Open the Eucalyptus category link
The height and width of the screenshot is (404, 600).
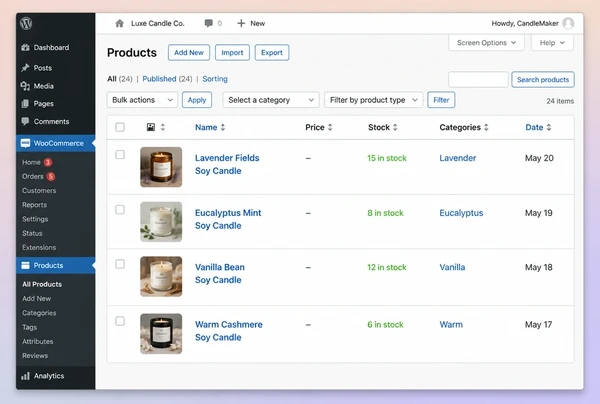point(461,213)
